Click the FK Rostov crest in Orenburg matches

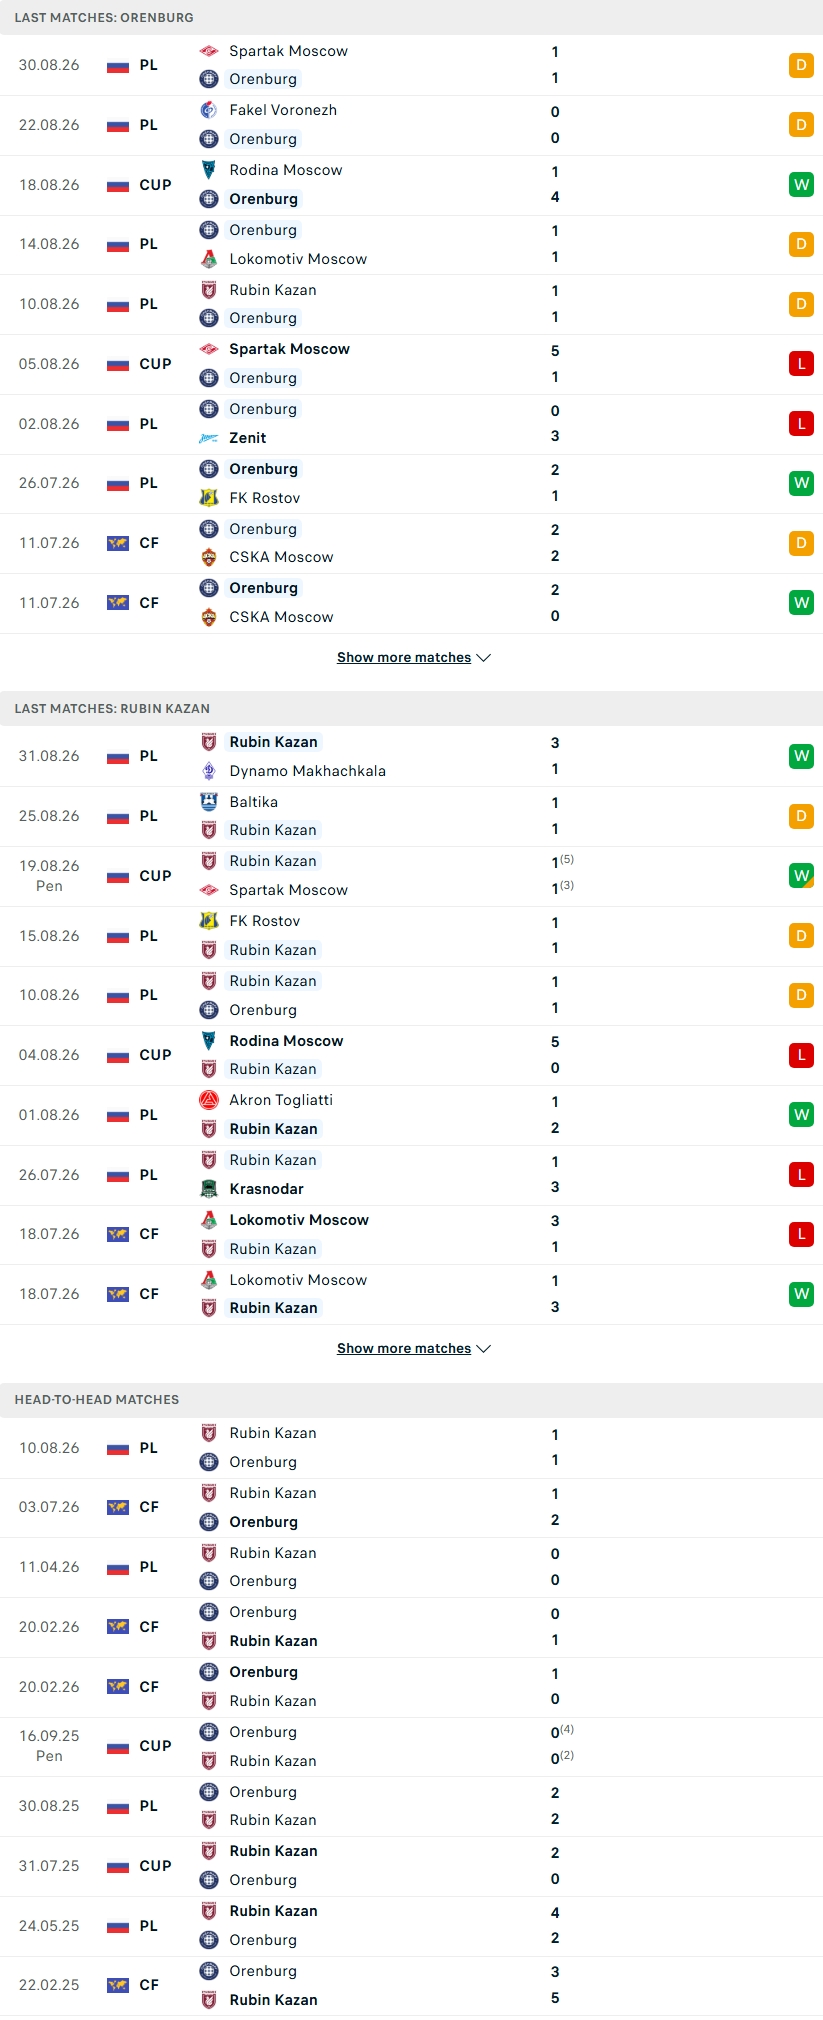[209, 498]
